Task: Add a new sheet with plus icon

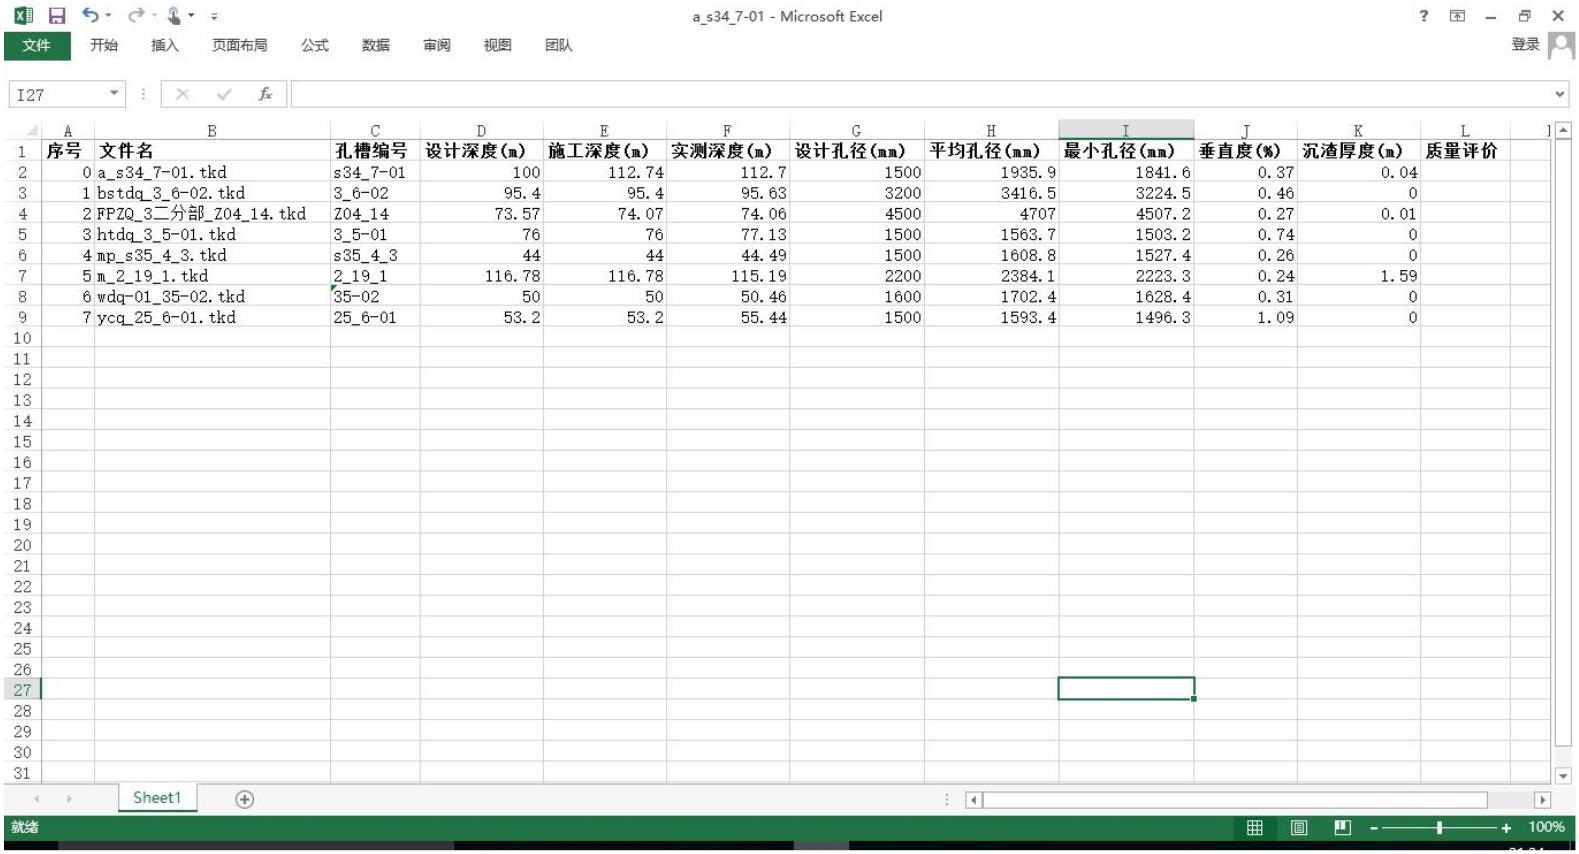Action: (244, 799)
